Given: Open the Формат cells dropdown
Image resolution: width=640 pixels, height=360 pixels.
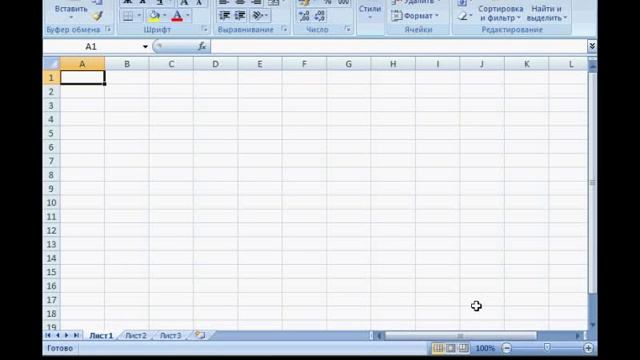Looking at the screenshot, I should tap(415, 16).
